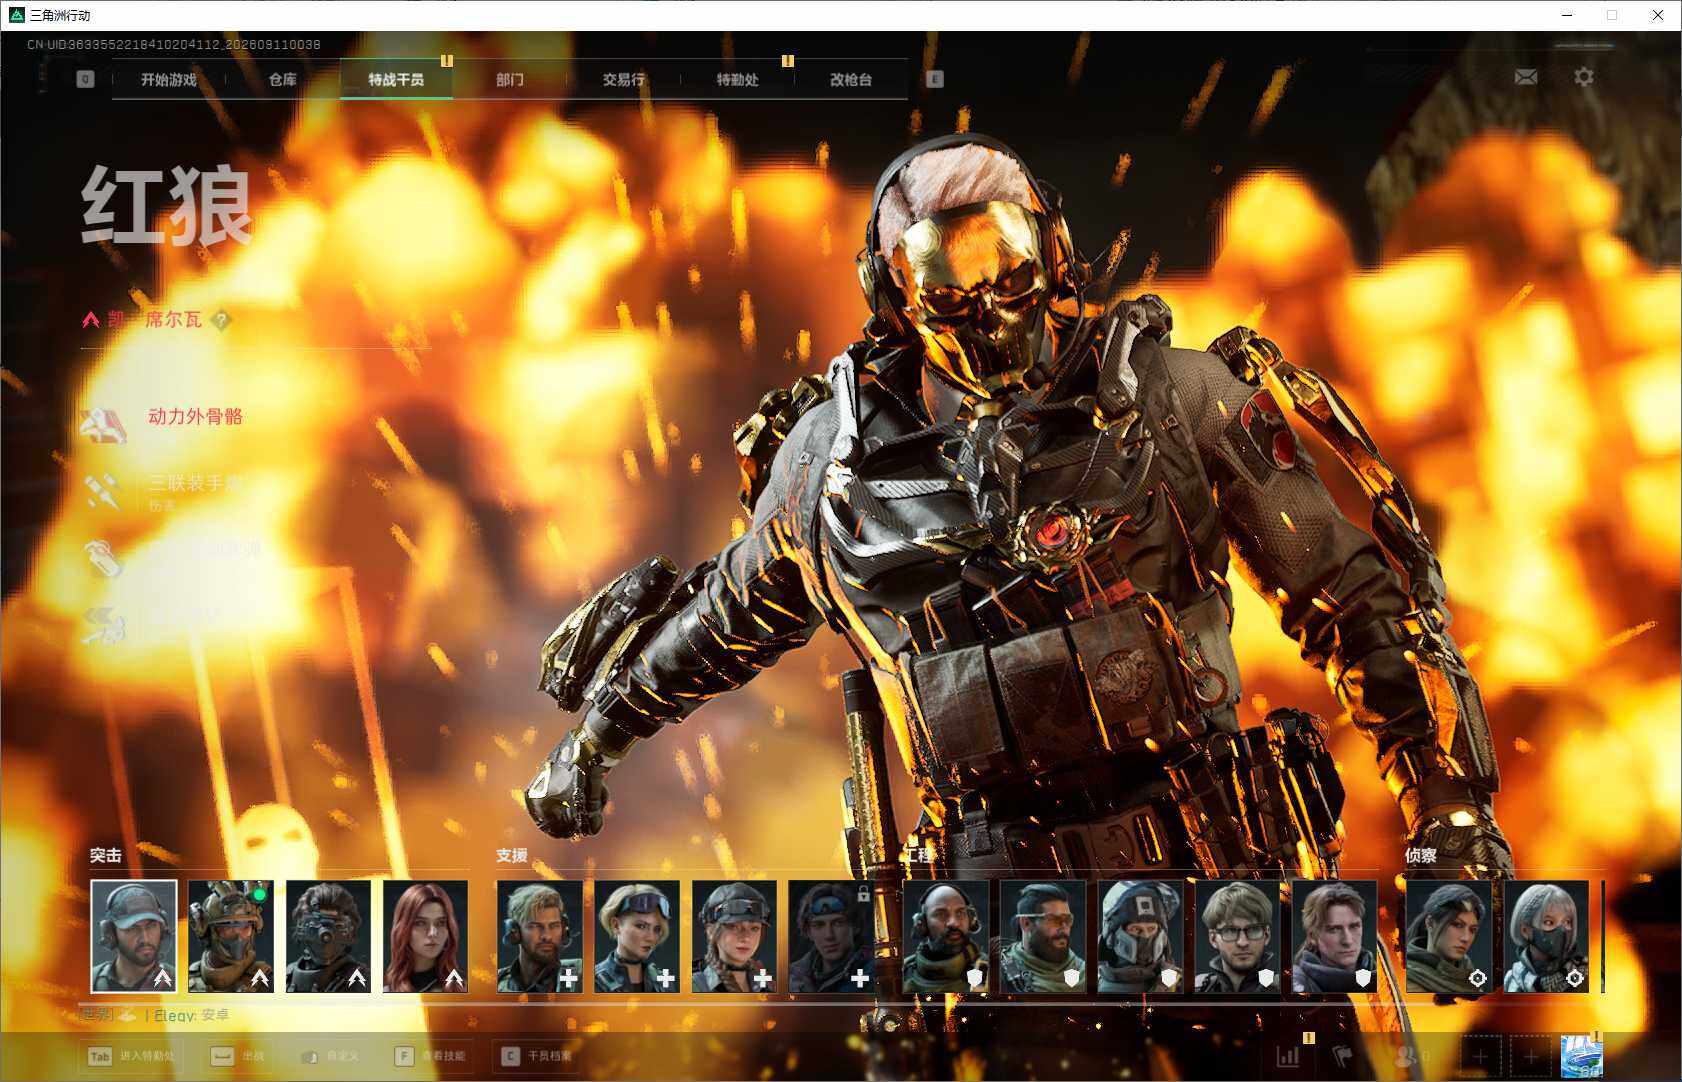Select the night-vision goggles 突击 operator
Image resolution: width=1682 pixels, height=1082 pixels.
[x=328, y=936]
